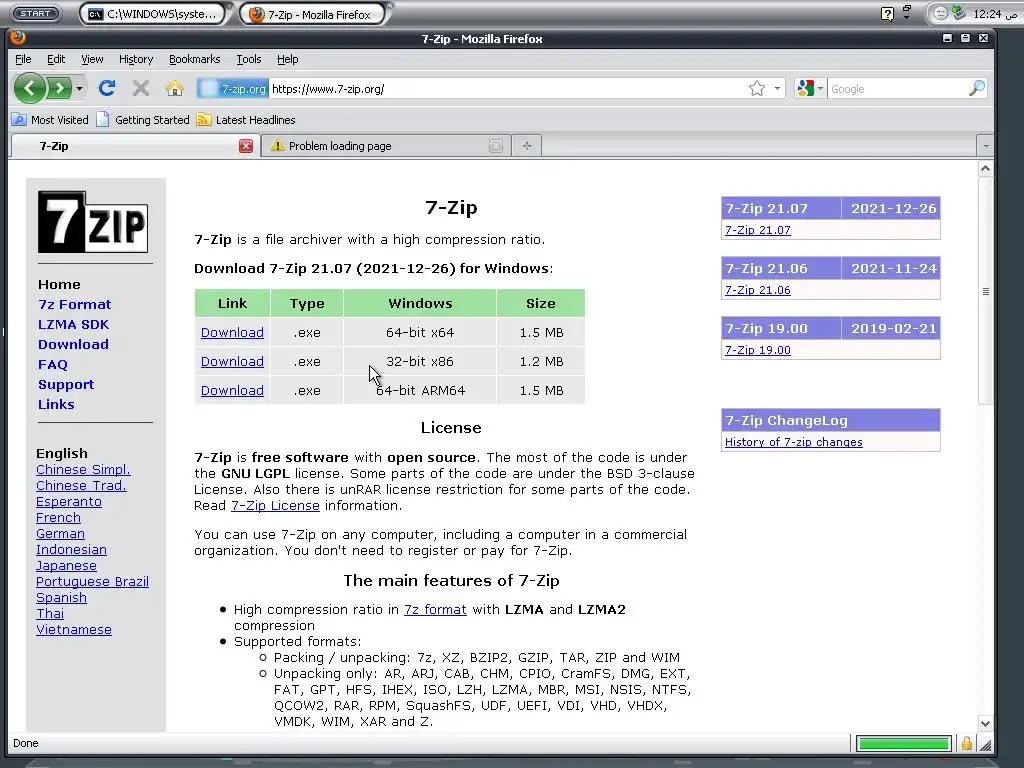This screenshot has width=1024, height=768.
Task: Open the Getting Started bookmark
Action: [x=143, y=120]
